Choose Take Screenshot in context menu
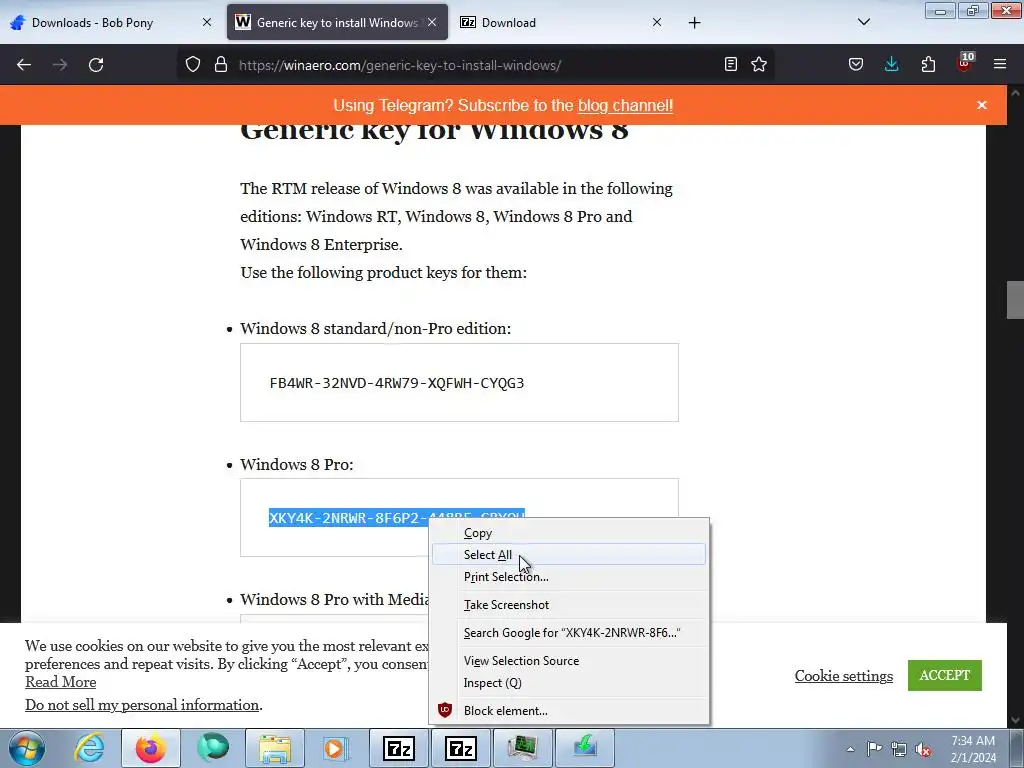The width and height of the screenshot is (1024, 768). coord(569,605)
